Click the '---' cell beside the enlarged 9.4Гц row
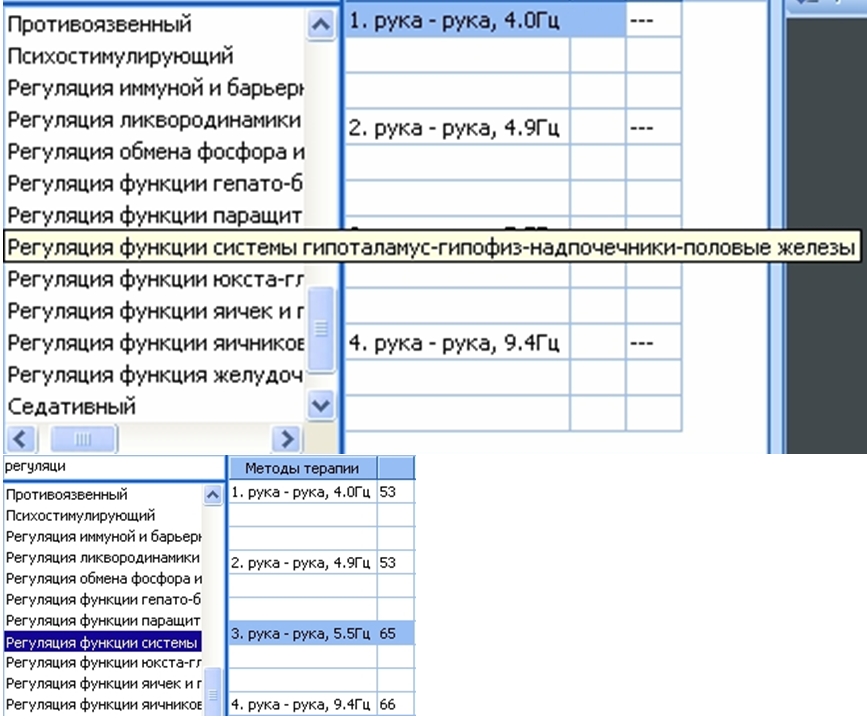 coord(653,343)
